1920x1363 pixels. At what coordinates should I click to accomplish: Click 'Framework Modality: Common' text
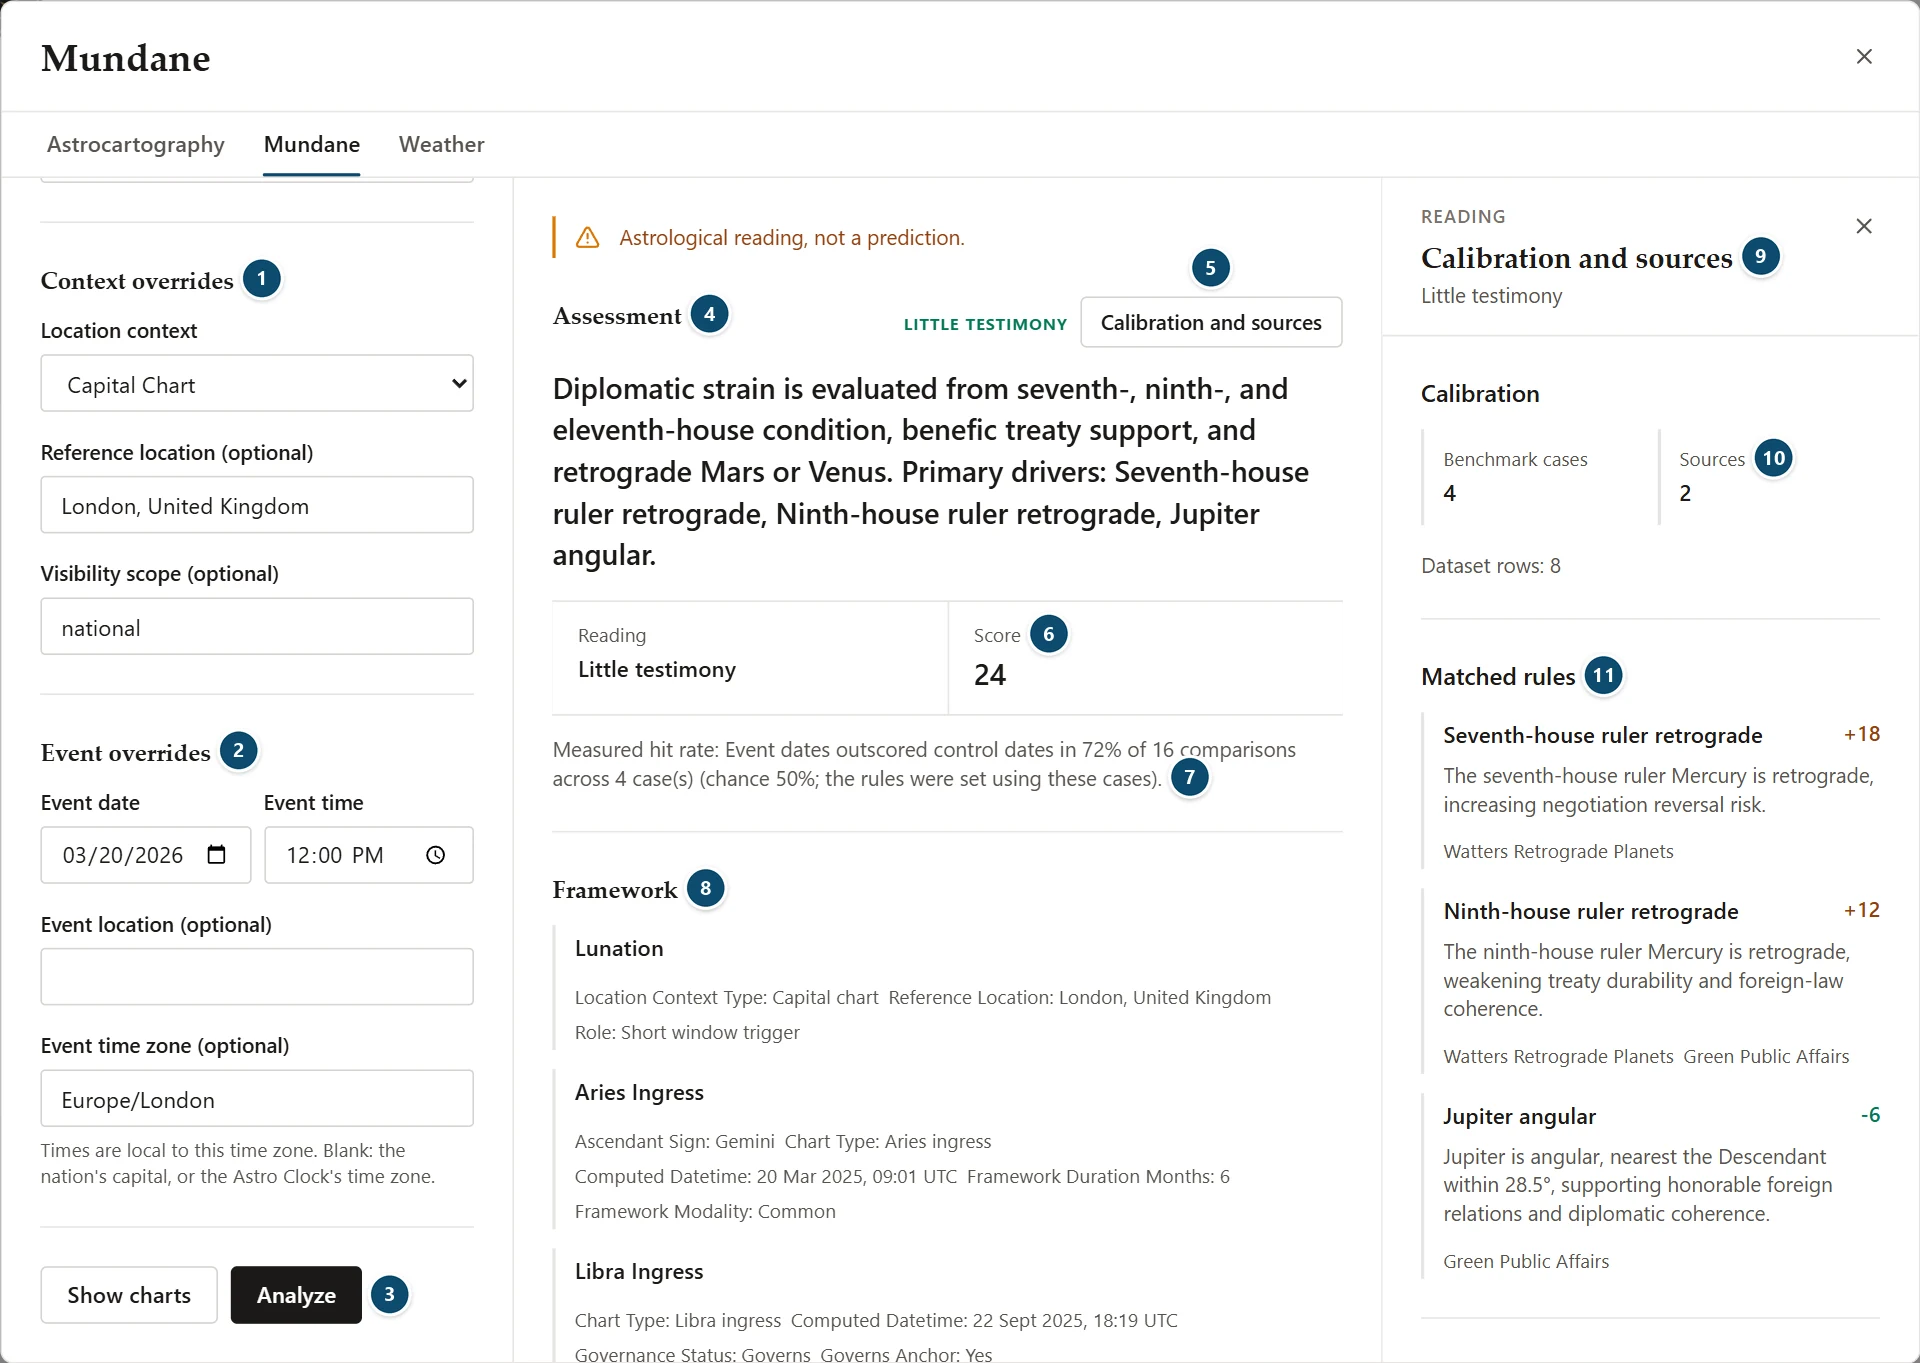coord(705,1212)
